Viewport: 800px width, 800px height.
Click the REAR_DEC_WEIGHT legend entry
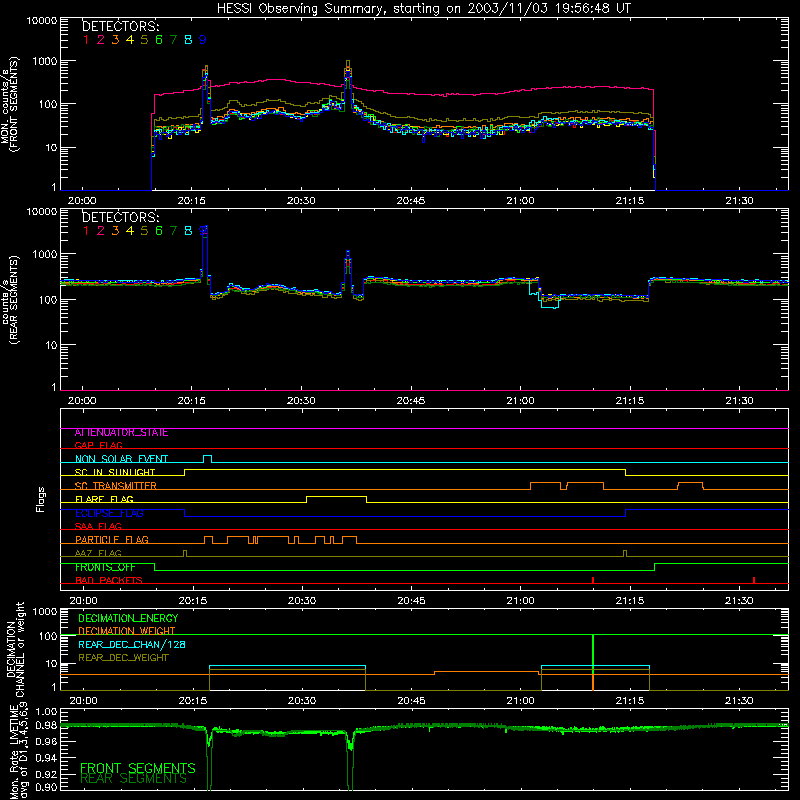coord(123,658)
